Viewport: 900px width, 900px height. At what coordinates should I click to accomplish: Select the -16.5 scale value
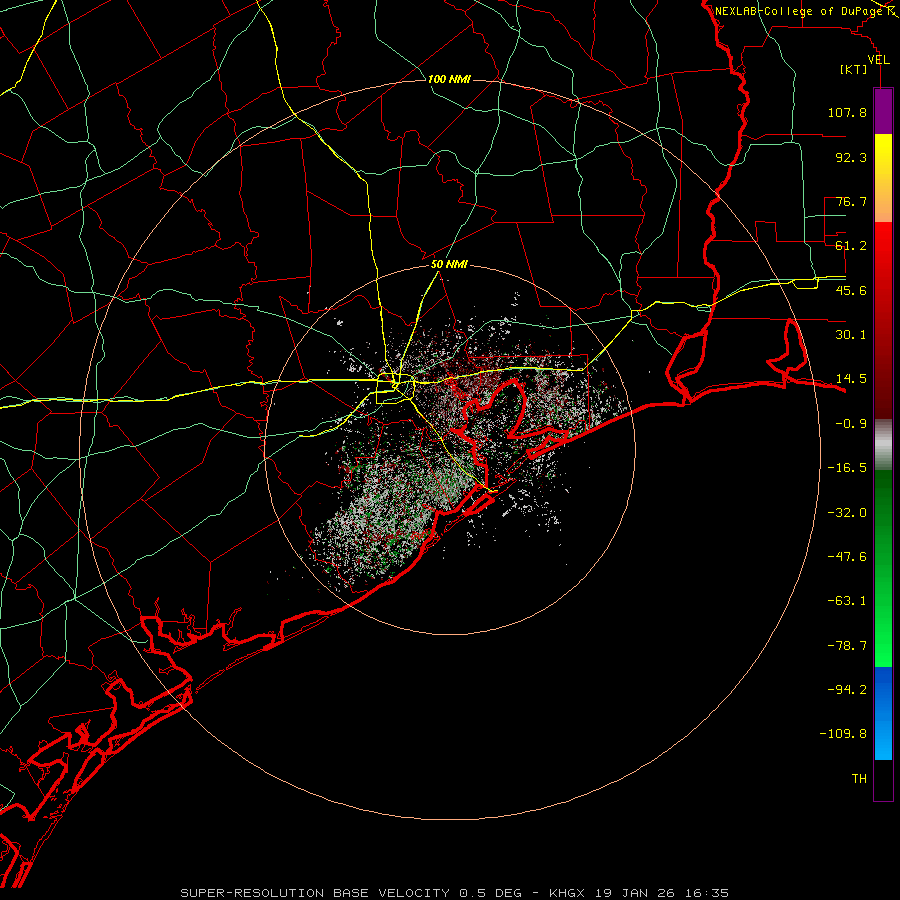coord(847,468)
